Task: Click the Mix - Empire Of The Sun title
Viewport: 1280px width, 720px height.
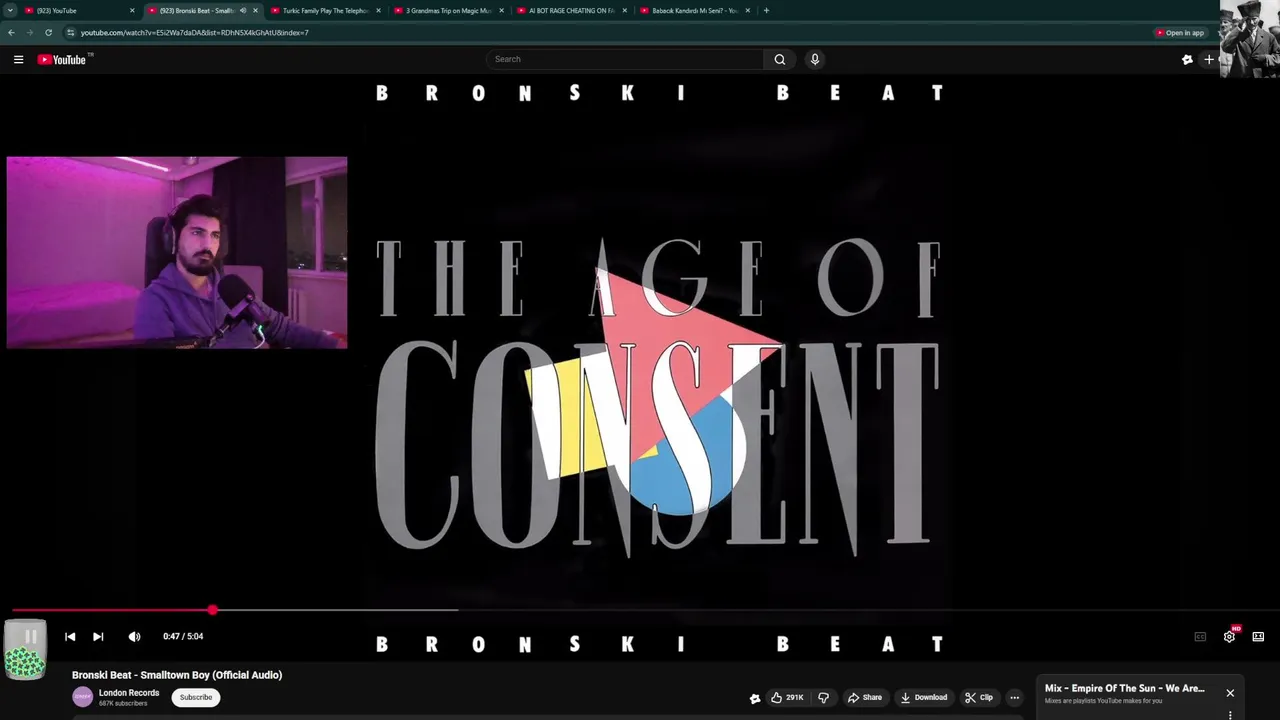Action: pyautogui.click(x=1125, y=688)
